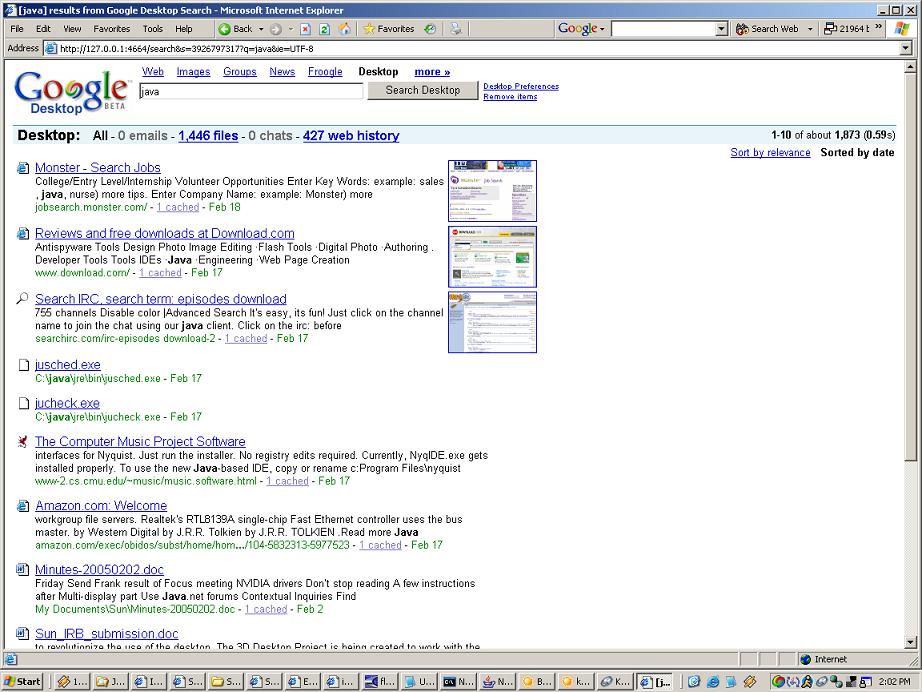Viewport: 922px width, 692px height.
Task: Click the more » link
Action: click(x=432, y=72)
